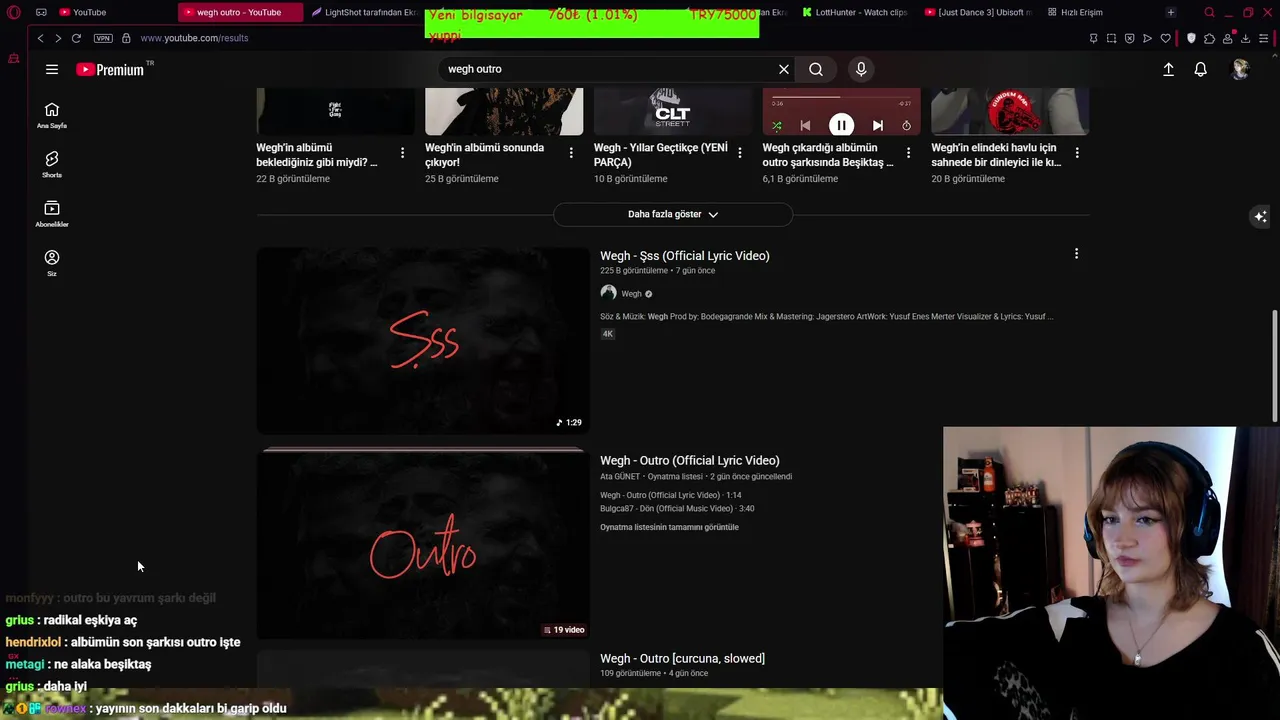1280x720 pixels.
Task: Open the Siz profile section in the sidebar
Action: pyautogui.click(x=52, y=263)
